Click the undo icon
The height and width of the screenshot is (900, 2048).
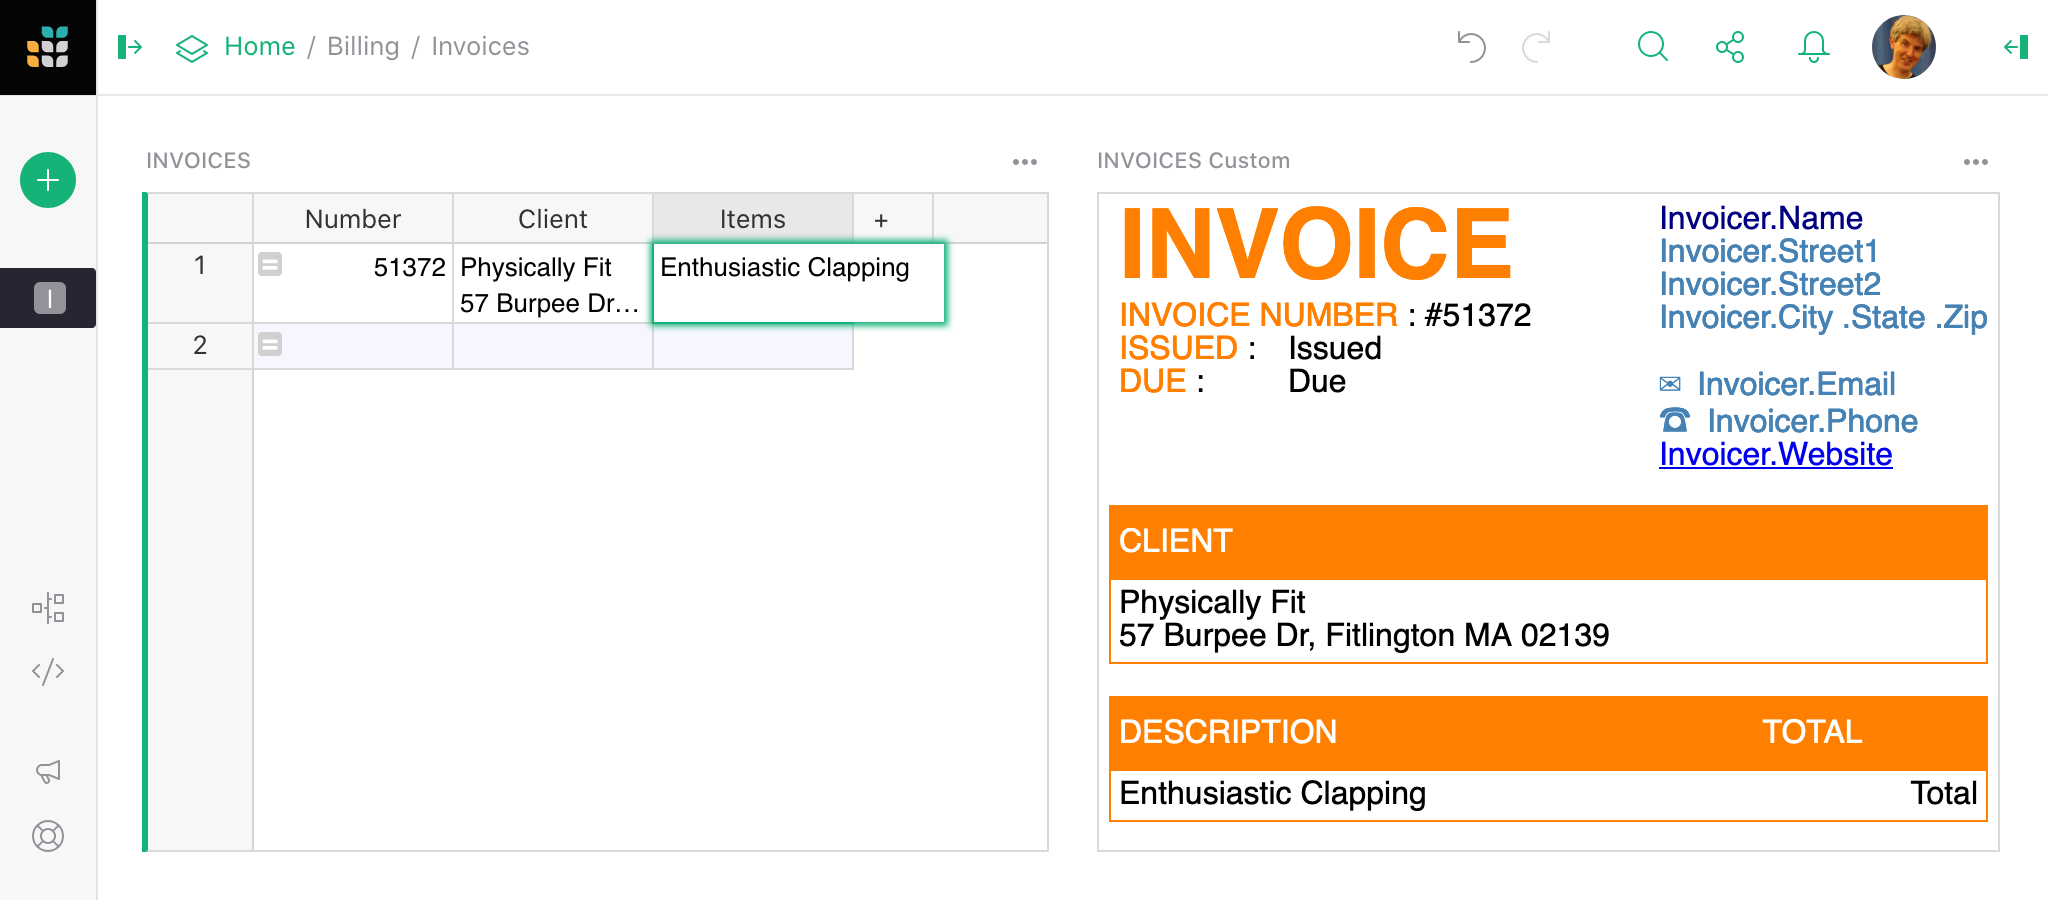coord(1471,47)
